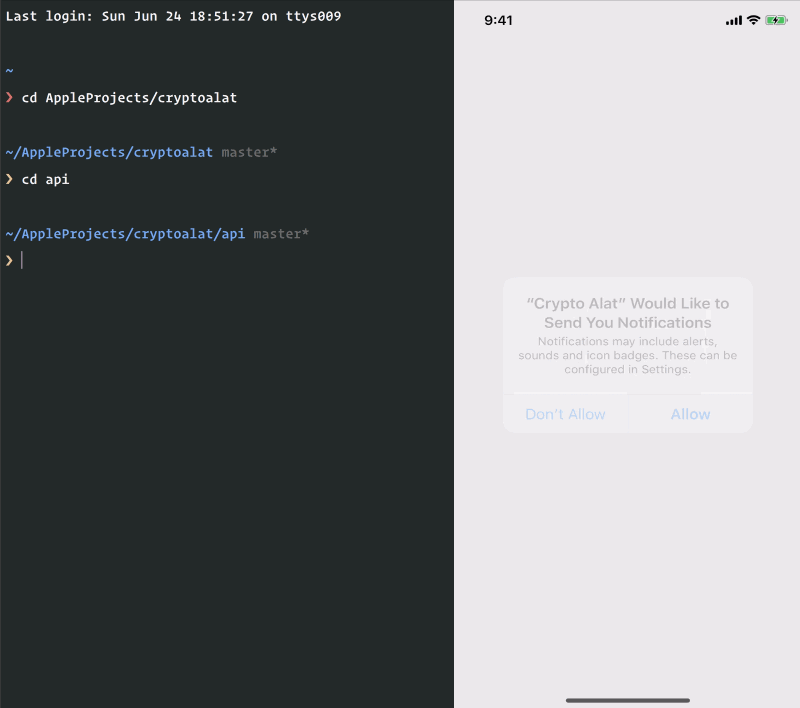This screenshot has width=800, height=708.
Task: Click the 9:41 clock in the status bar
Action: (497, 19)
